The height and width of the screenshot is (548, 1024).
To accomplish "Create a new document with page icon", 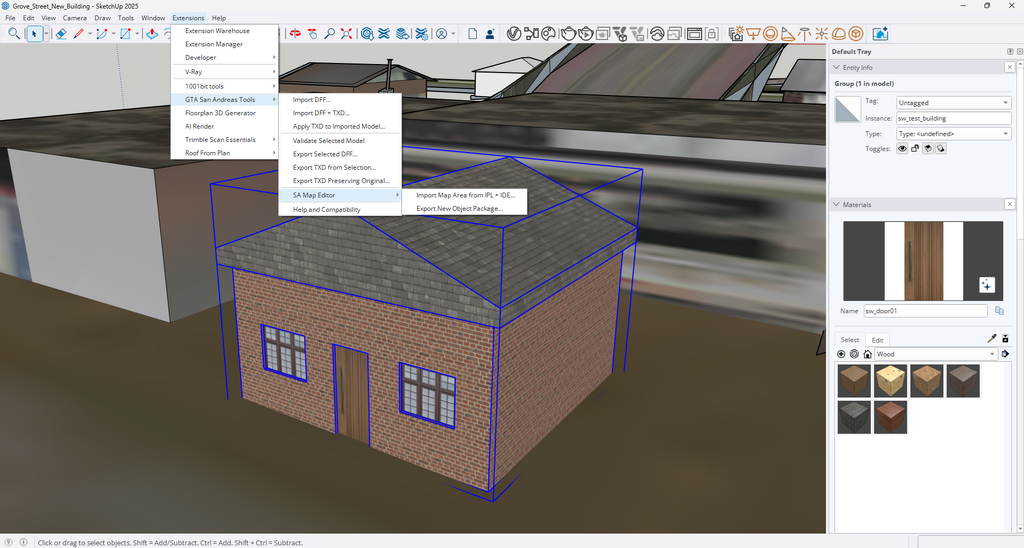I will pyautogui.click(x=473, y=33).
